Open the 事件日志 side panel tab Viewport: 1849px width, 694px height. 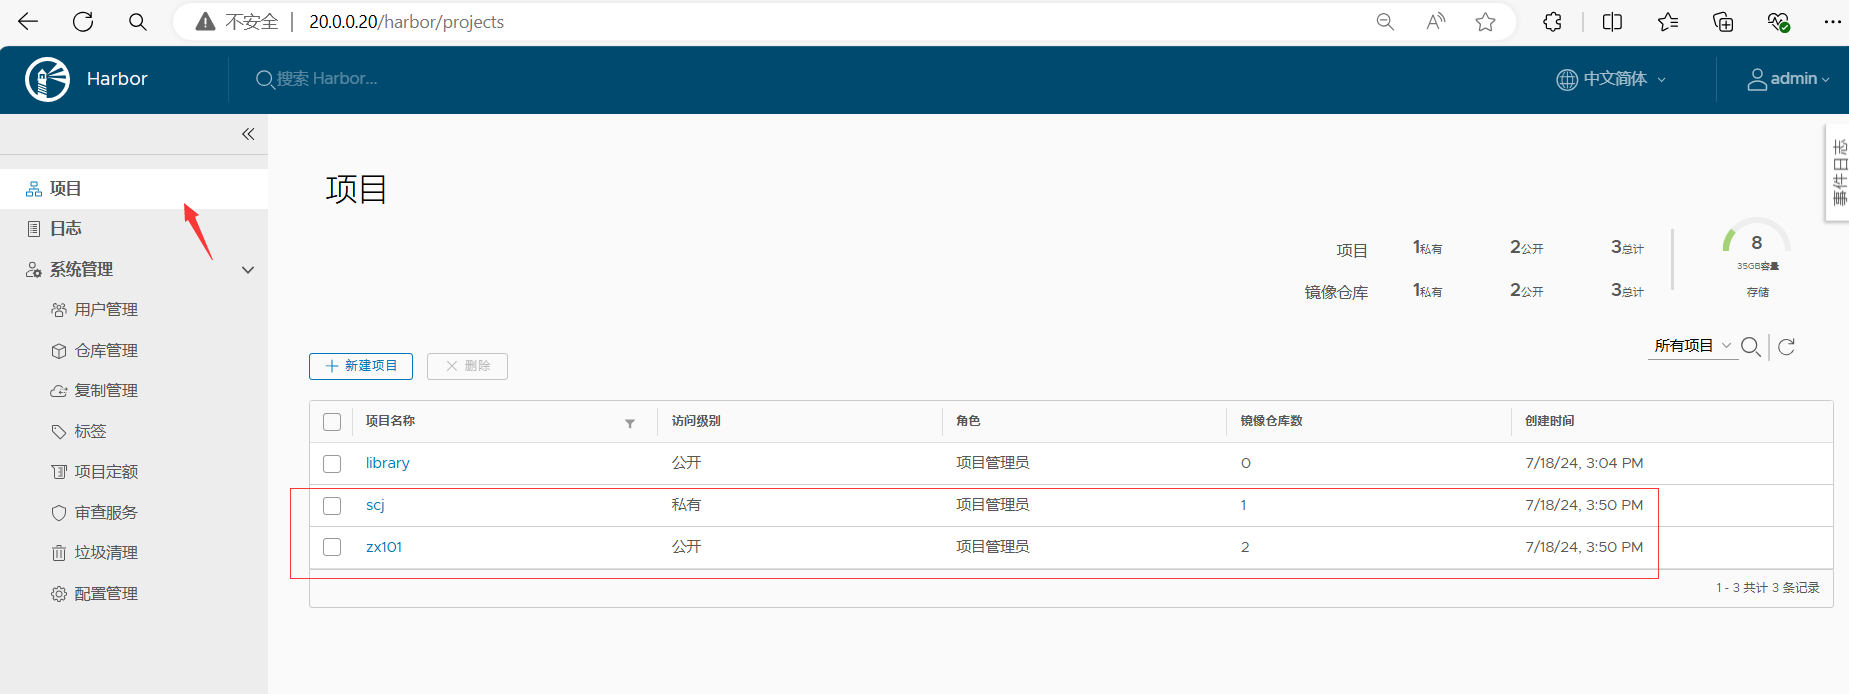(x=1838, y=172)
